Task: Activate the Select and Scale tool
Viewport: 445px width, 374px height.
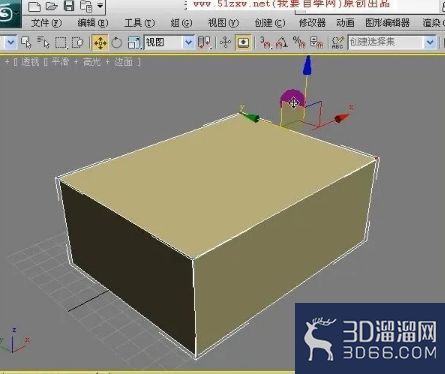Action: 134,43
